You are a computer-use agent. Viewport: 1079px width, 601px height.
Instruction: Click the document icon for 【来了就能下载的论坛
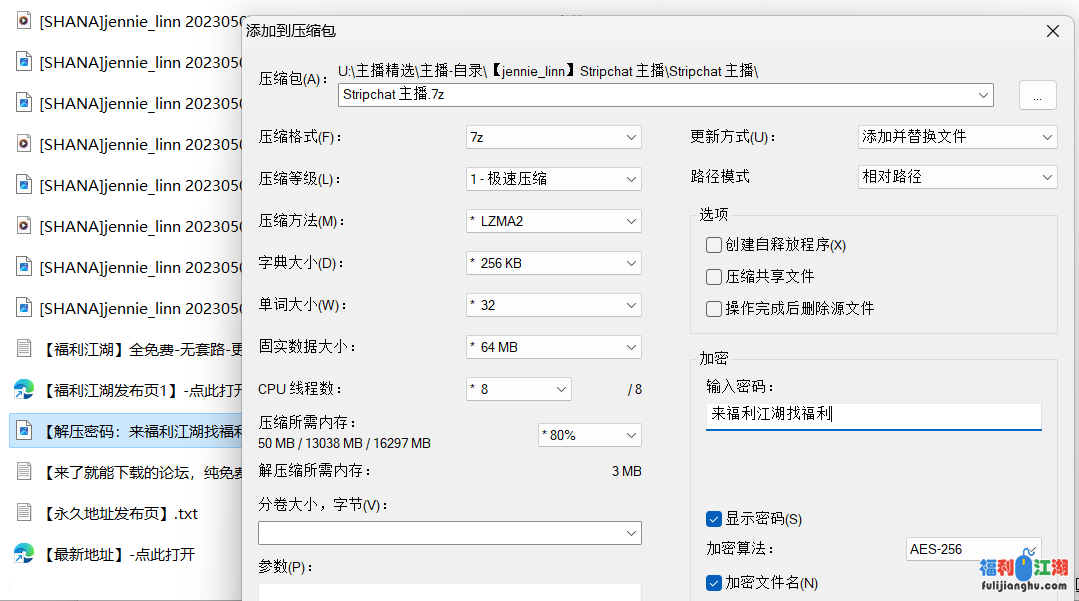[x=23, y=471]
